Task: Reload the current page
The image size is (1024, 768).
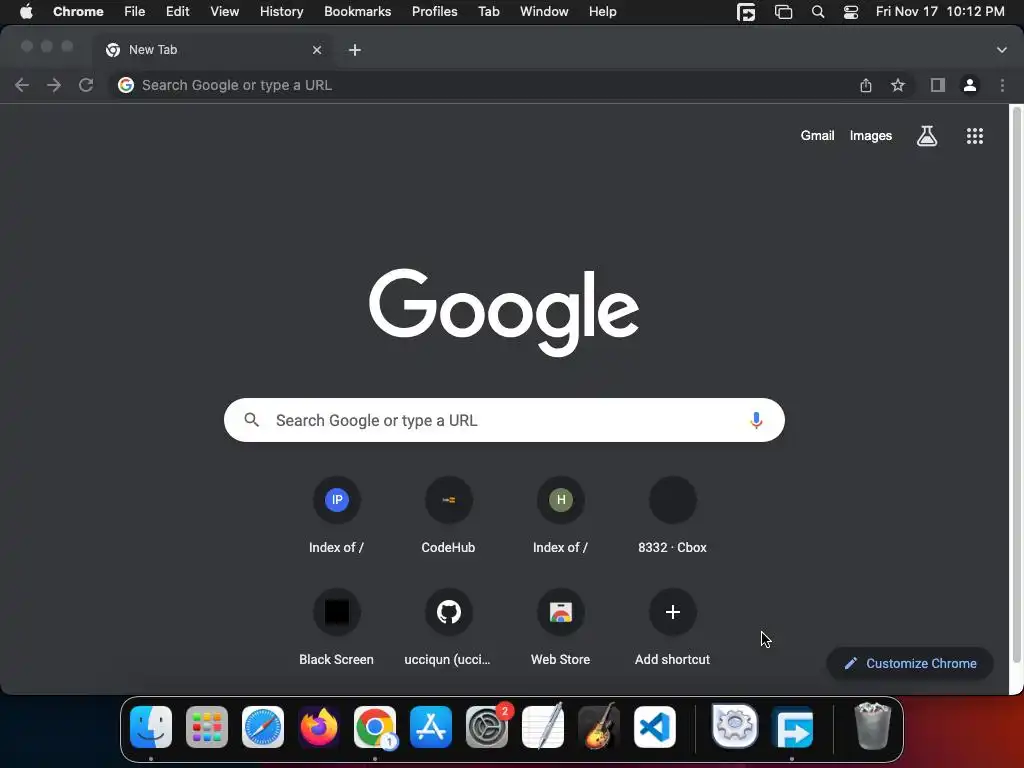Action: click(x=86, y=85)
